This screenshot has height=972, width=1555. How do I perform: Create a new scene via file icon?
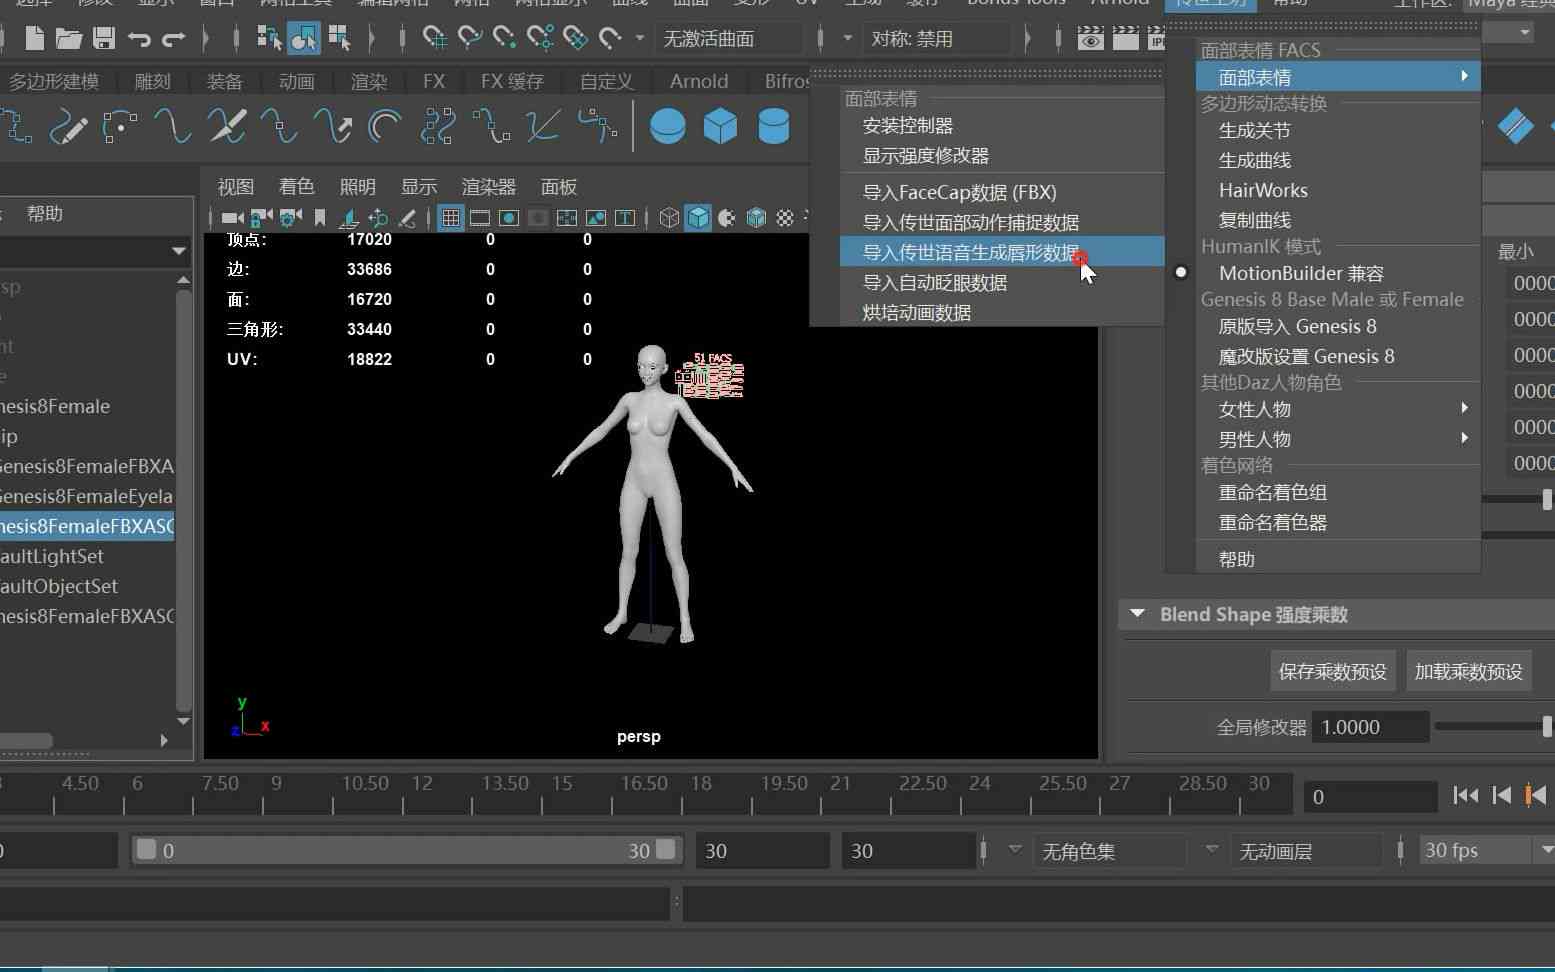35,39
